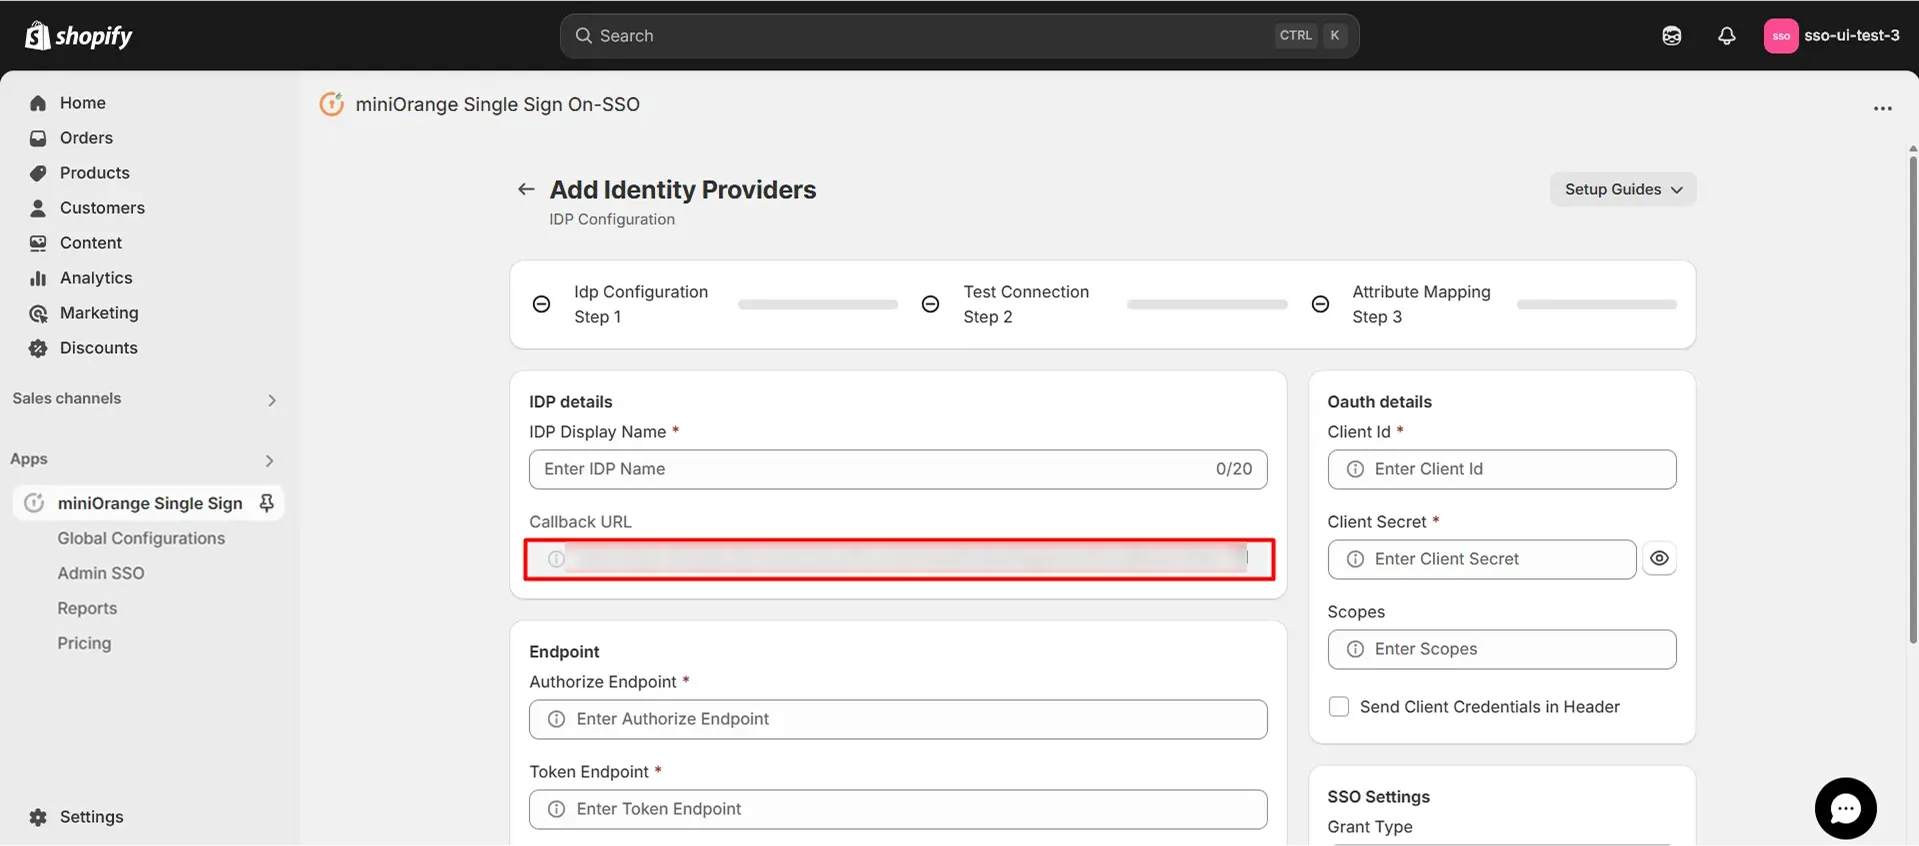Open Analytics page
This screenshot has width=1919, height=846.
click(x=96, y=278)
